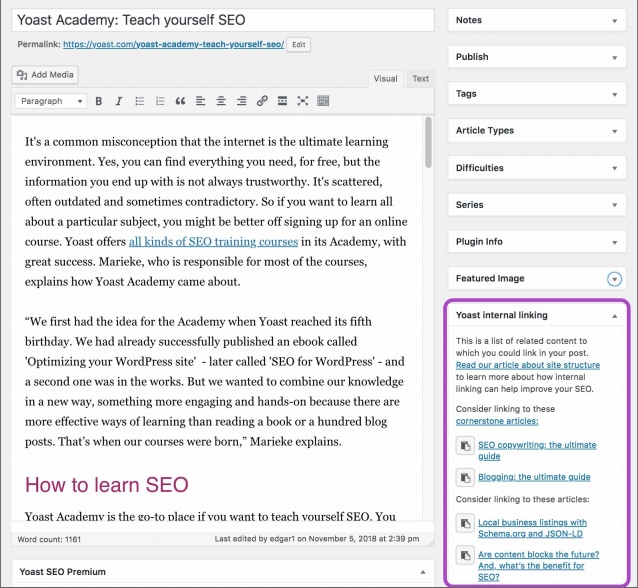638x588 pixels.
Task: Copy link for Blogging ultimate guide
Action: [x=465, y=477]
